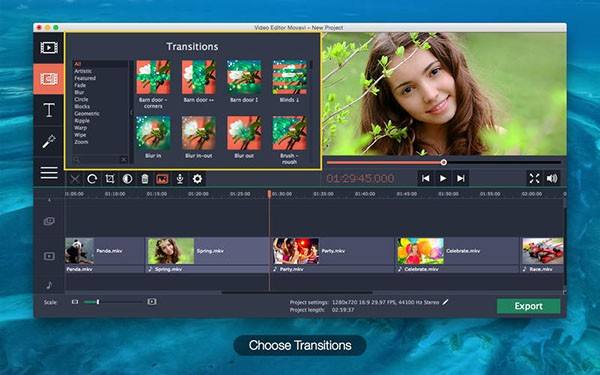Image resolution: width=600 pixels, height=375 pixels.
Task: Open the Media import tab icon
Action: 49,48
